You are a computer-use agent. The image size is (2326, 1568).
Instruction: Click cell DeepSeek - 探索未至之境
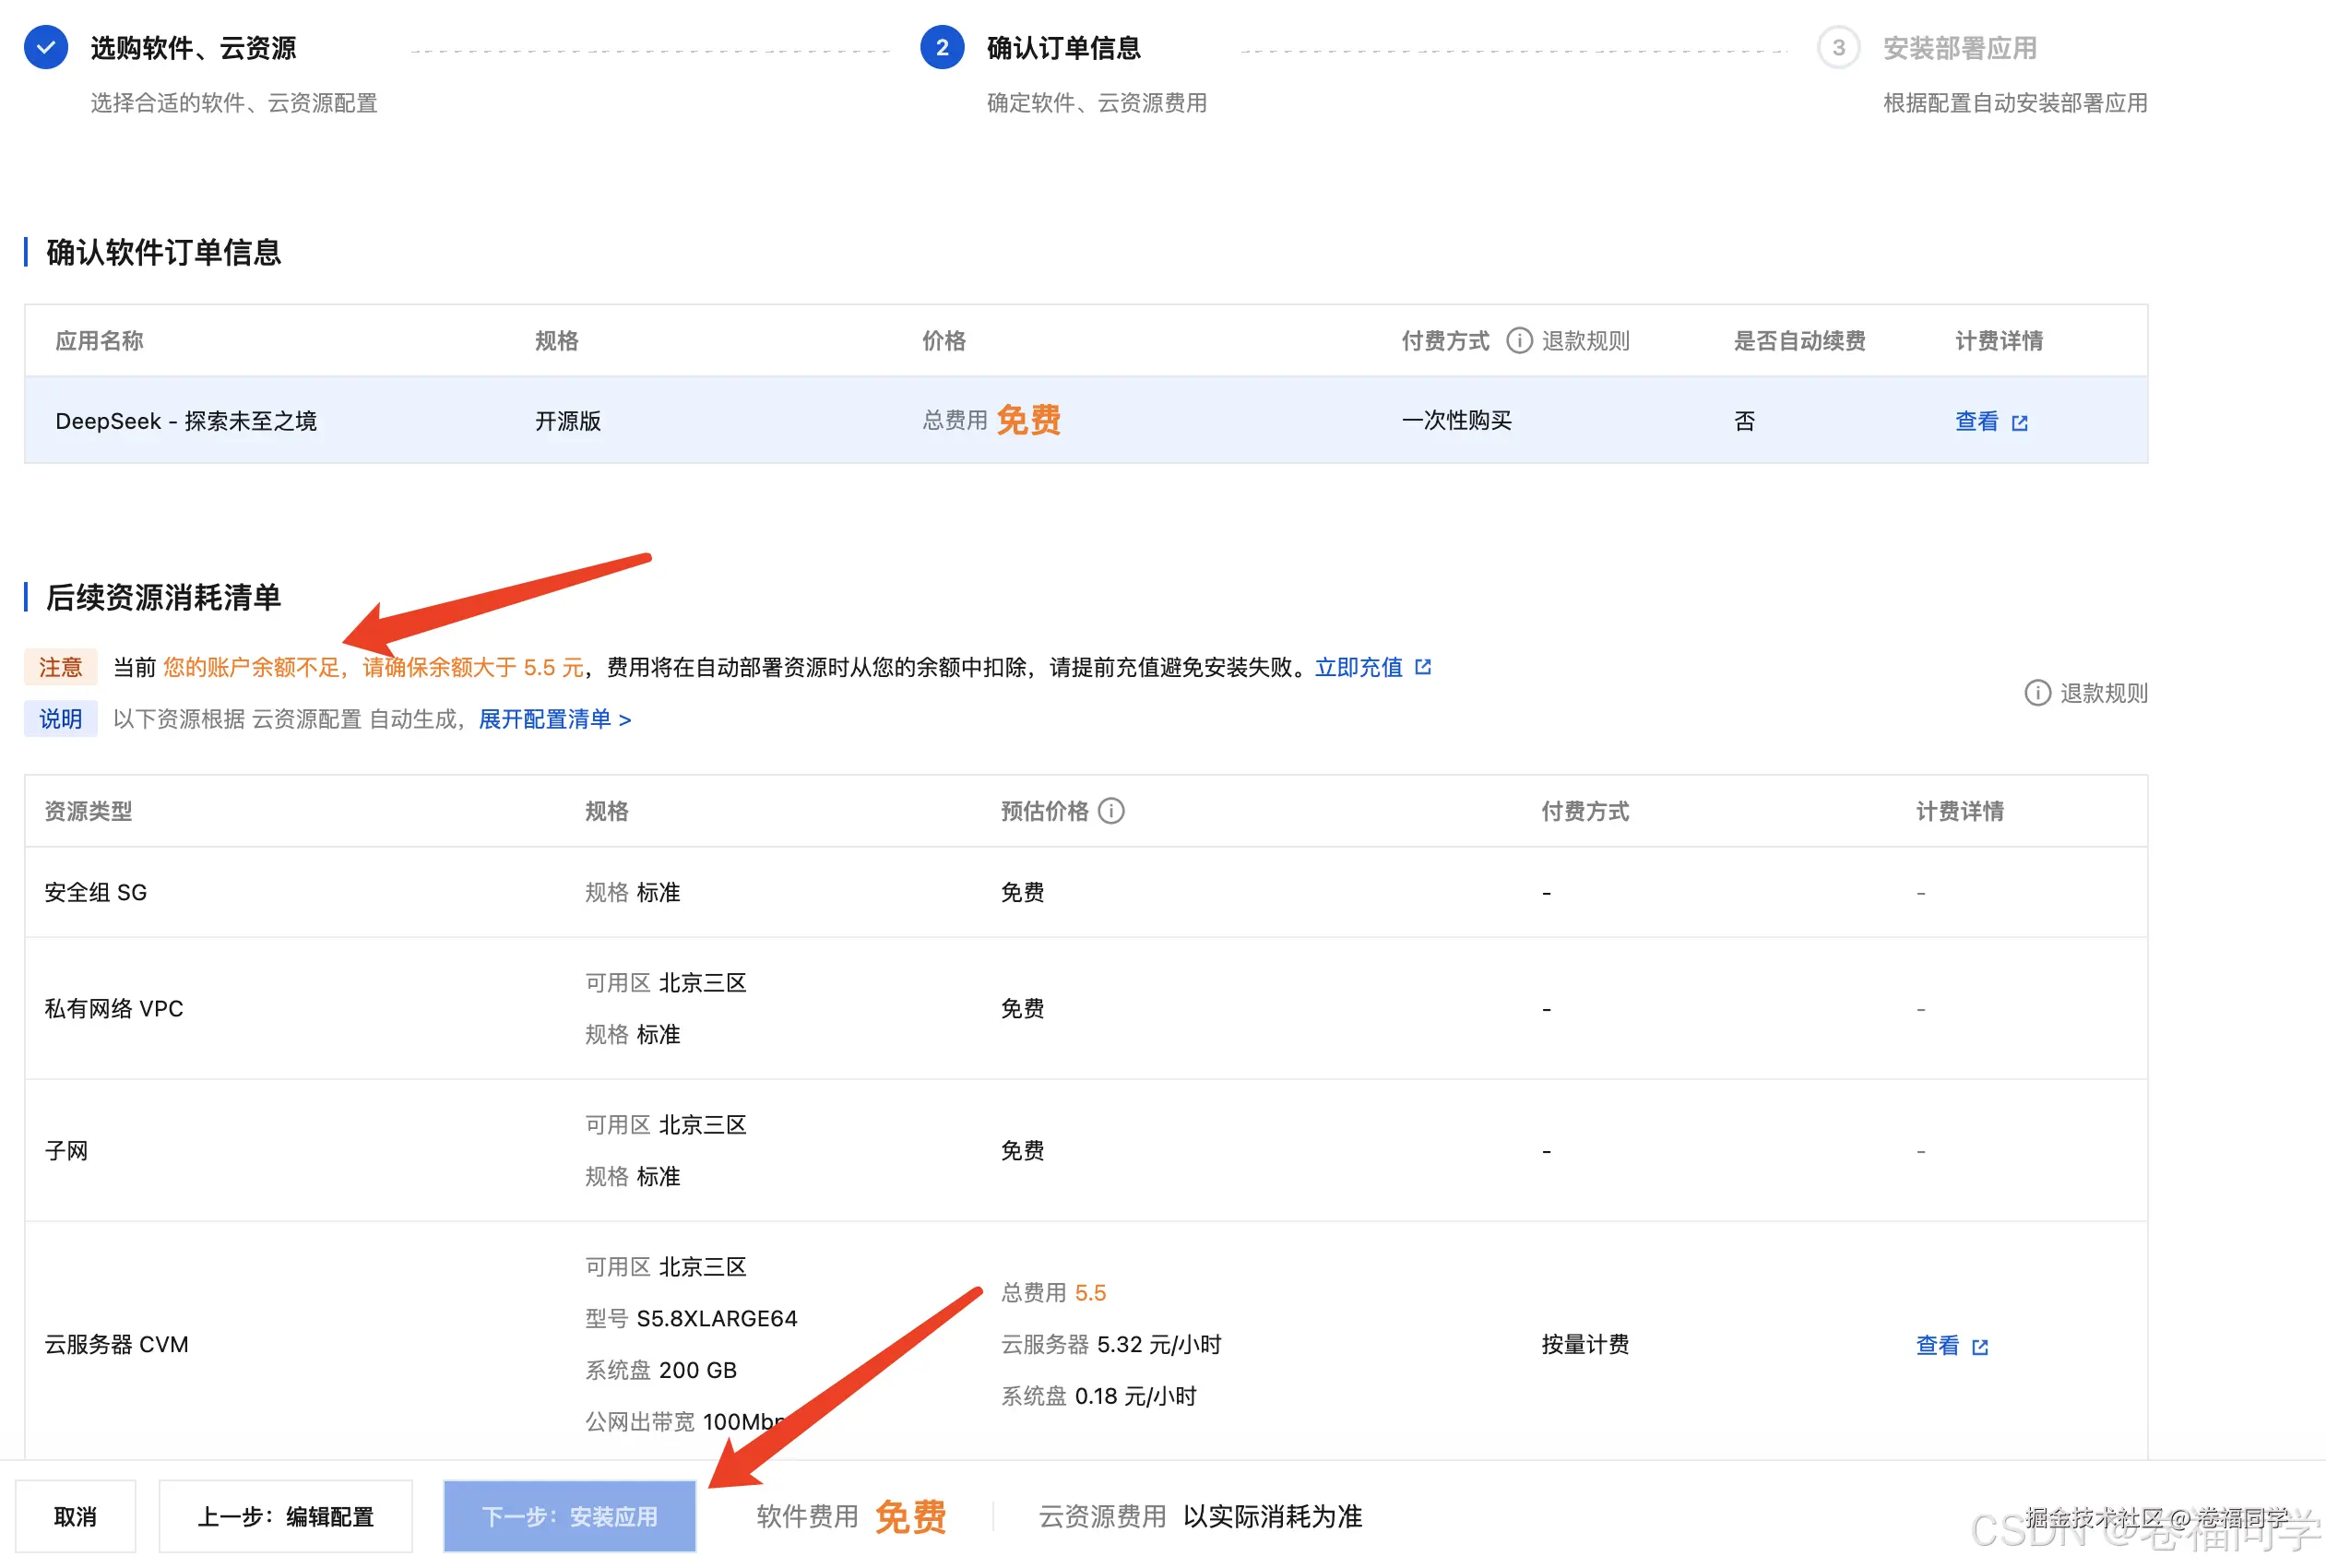(186, 421)
